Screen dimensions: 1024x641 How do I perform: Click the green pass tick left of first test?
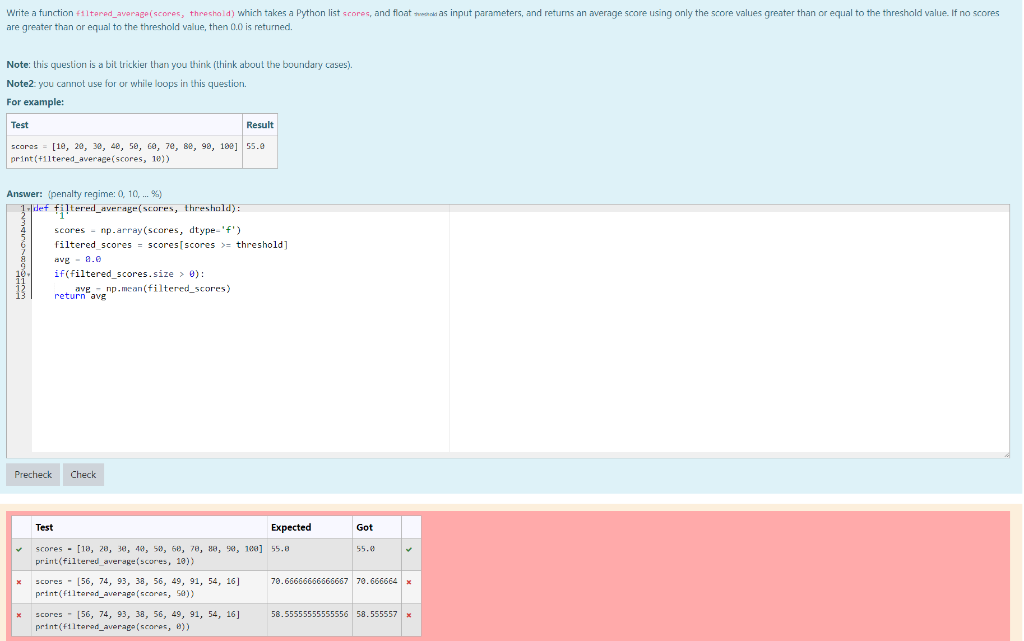click(19, 550)
